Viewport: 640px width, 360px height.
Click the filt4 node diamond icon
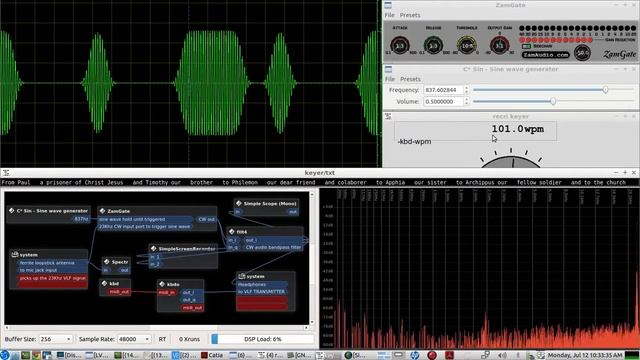(x=231, y=231)
